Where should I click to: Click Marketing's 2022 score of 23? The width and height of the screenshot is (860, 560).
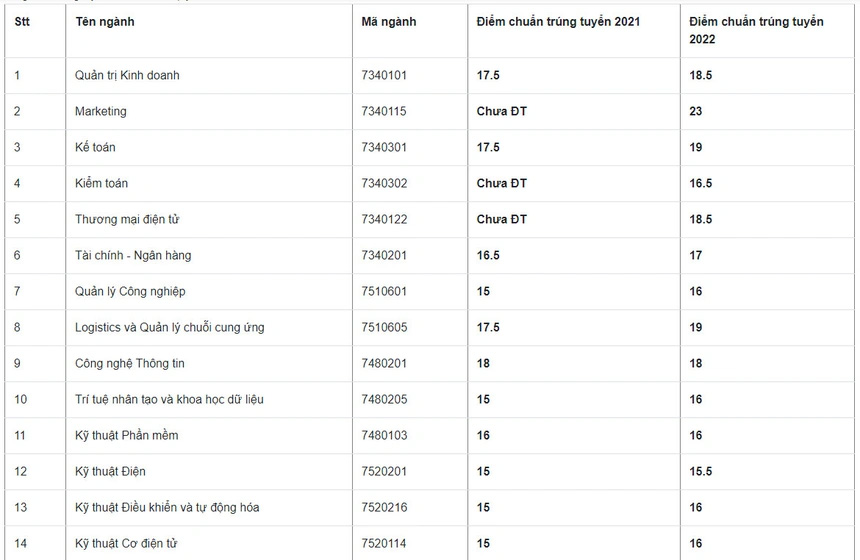click(696, 111)
